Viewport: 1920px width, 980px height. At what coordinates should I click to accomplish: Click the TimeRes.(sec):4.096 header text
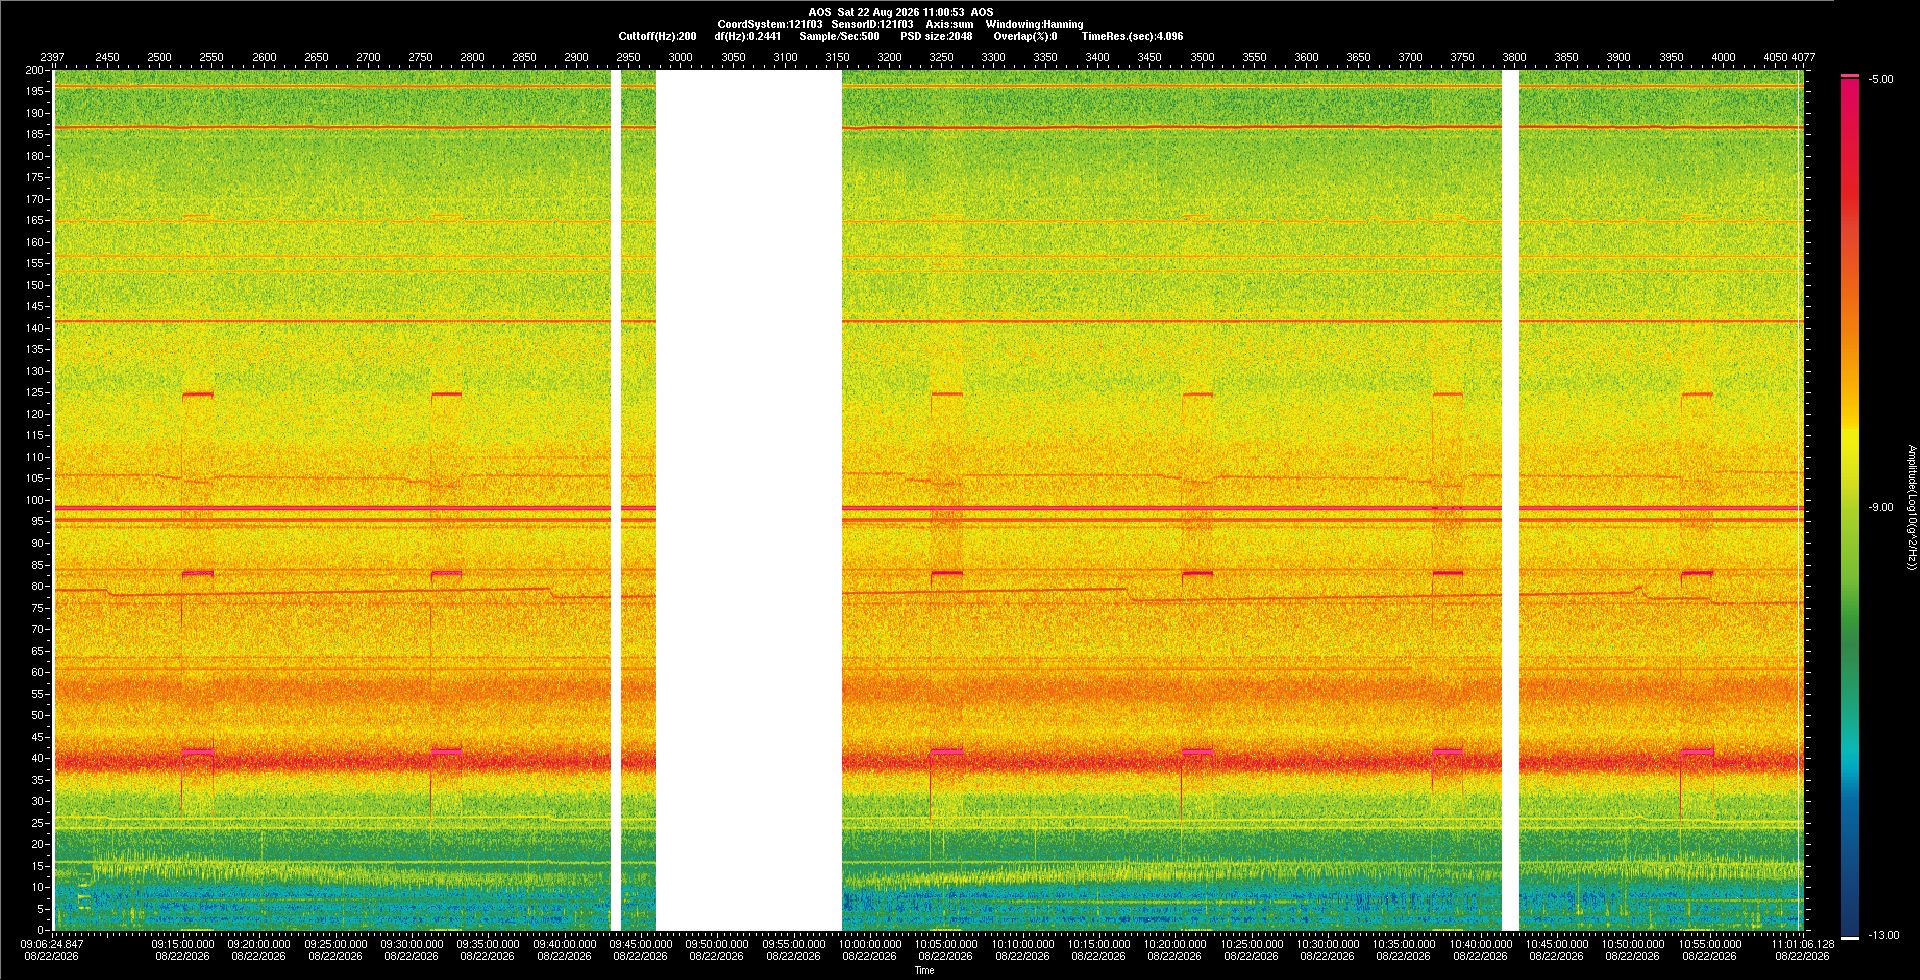[x=1132, y=36]
